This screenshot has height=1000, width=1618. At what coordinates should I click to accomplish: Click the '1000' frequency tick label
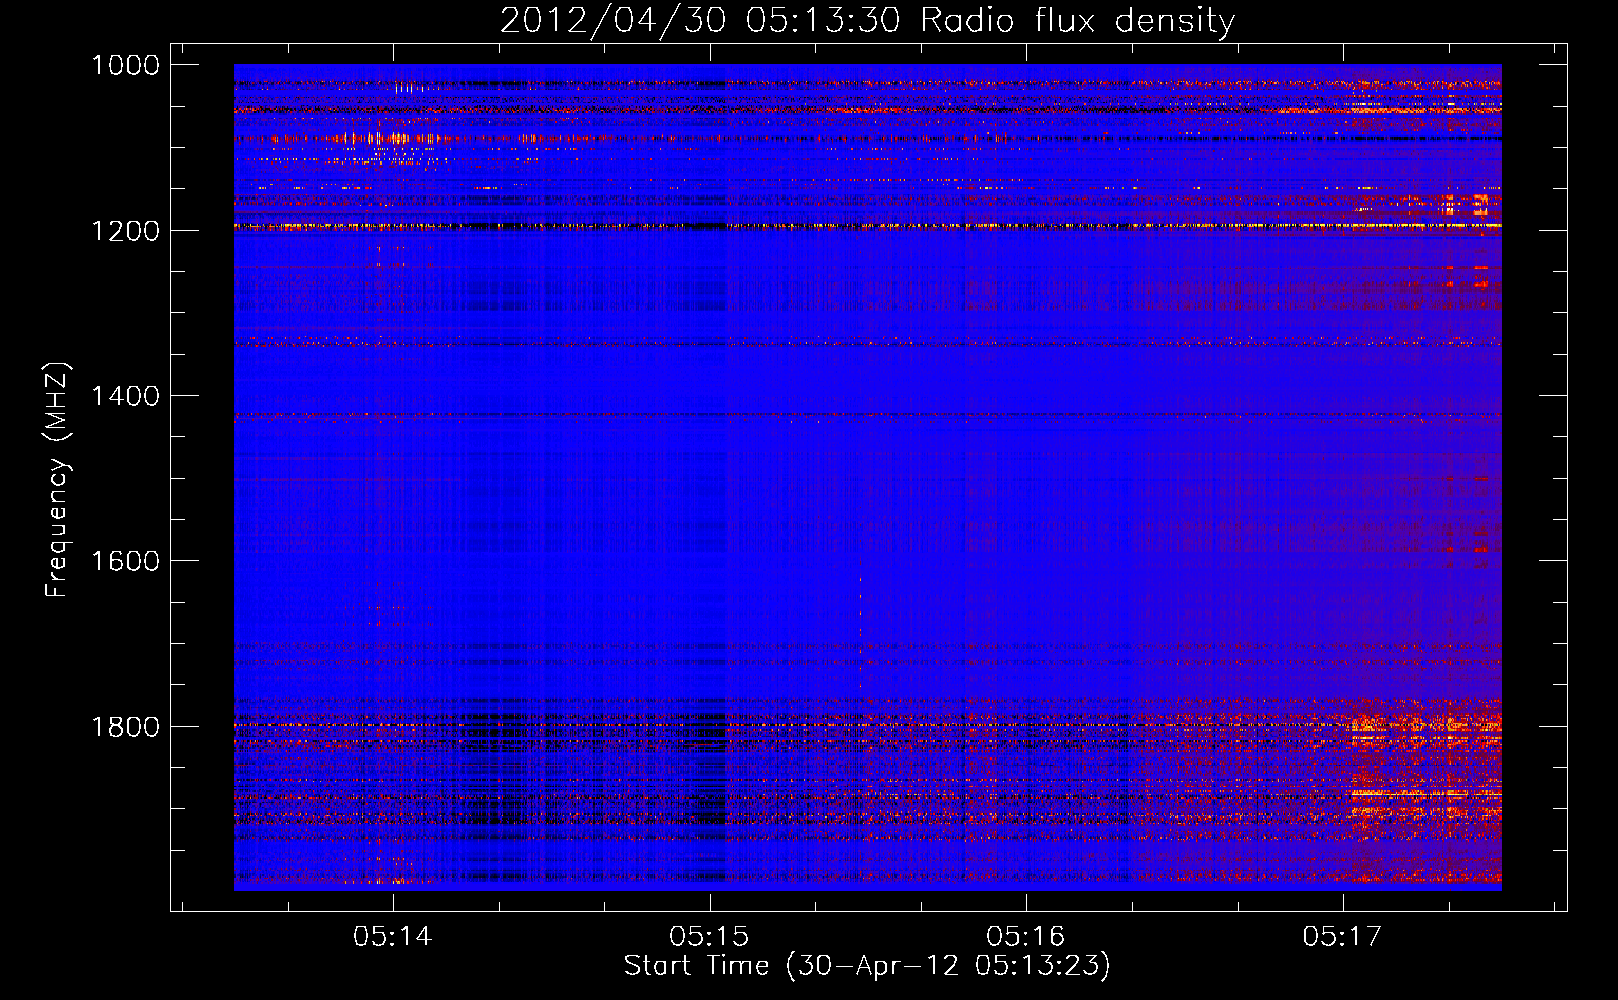[x=126, y=65]
